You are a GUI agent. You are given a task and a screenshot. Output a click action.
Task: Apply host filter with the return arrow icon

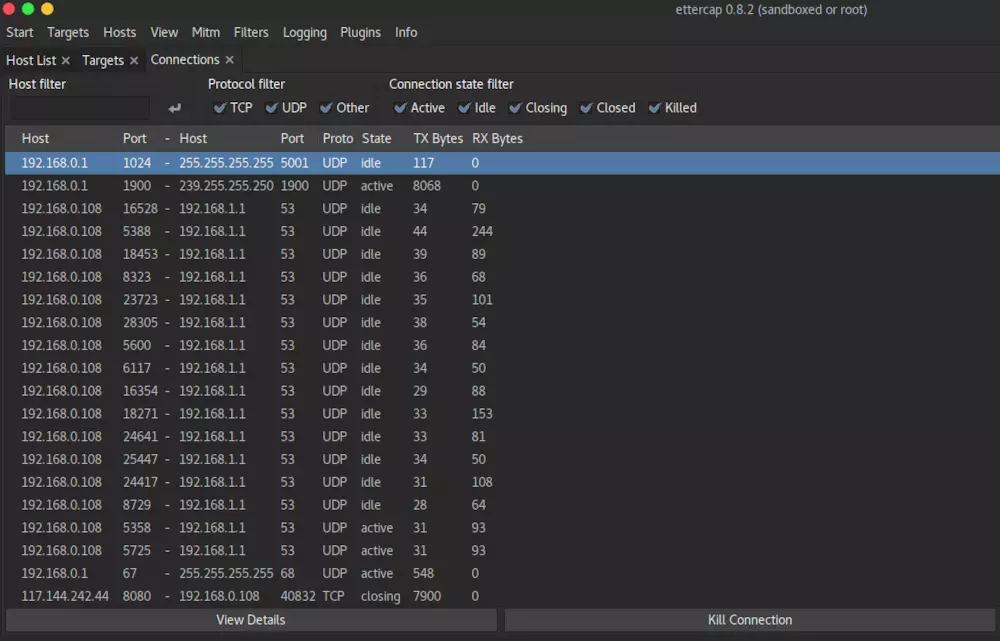(175, 108)
